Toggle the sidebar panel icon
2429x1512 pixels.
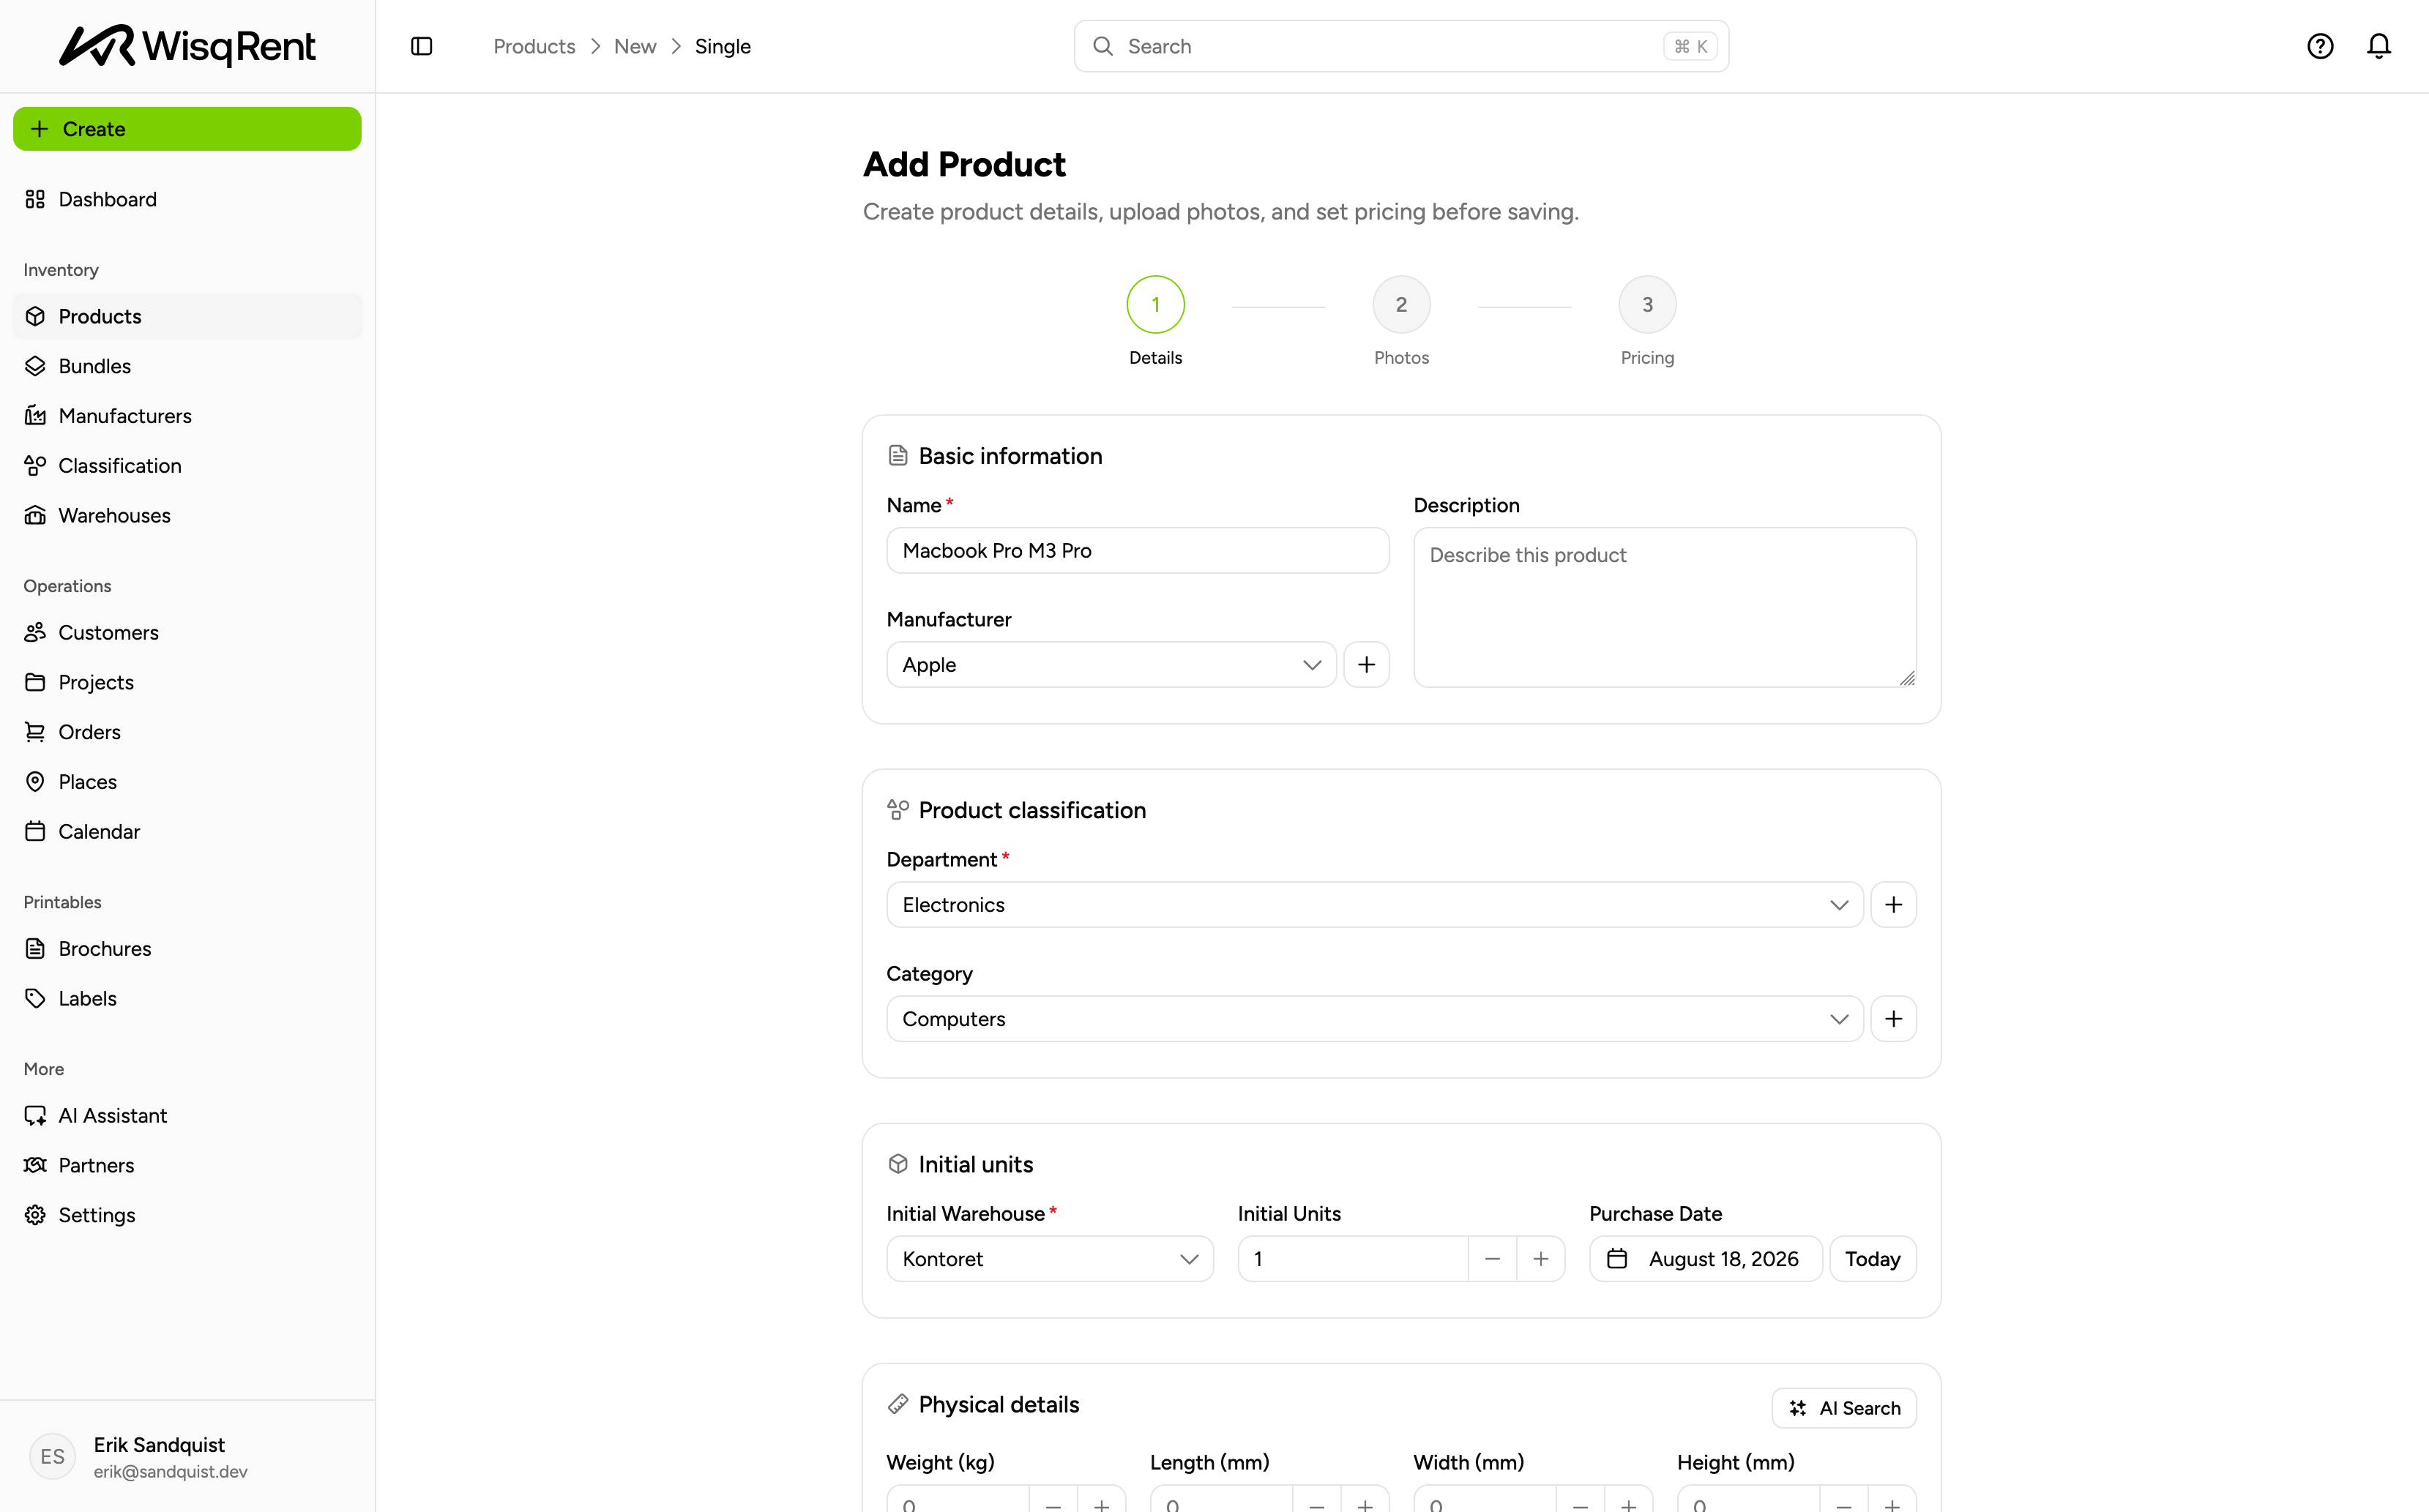422,46
